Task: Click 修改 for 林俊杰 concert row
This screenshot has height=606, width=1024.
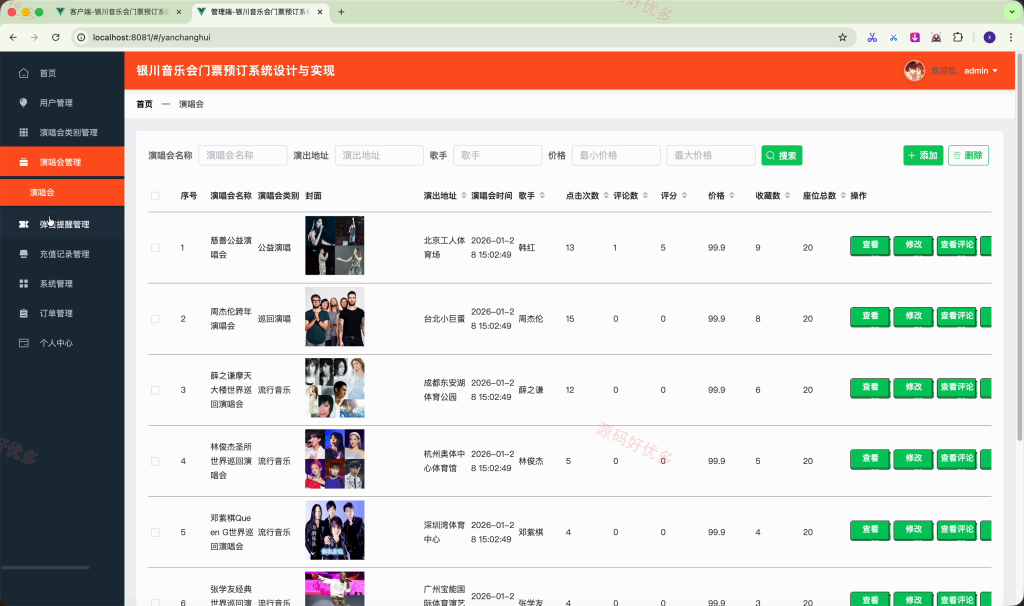Action: point(913,458)
